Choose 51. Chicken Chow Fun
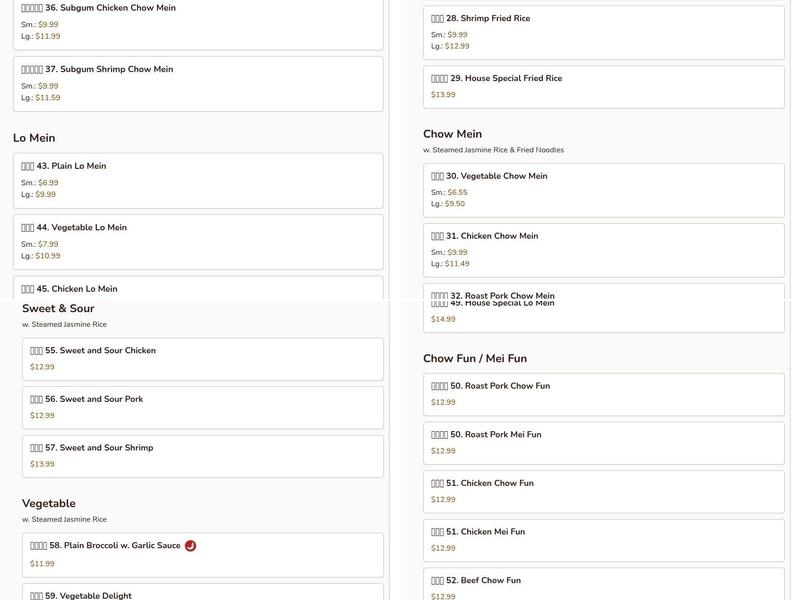This screenshot has width=800, height=600. pyautogui.click(x=604, y=491)
